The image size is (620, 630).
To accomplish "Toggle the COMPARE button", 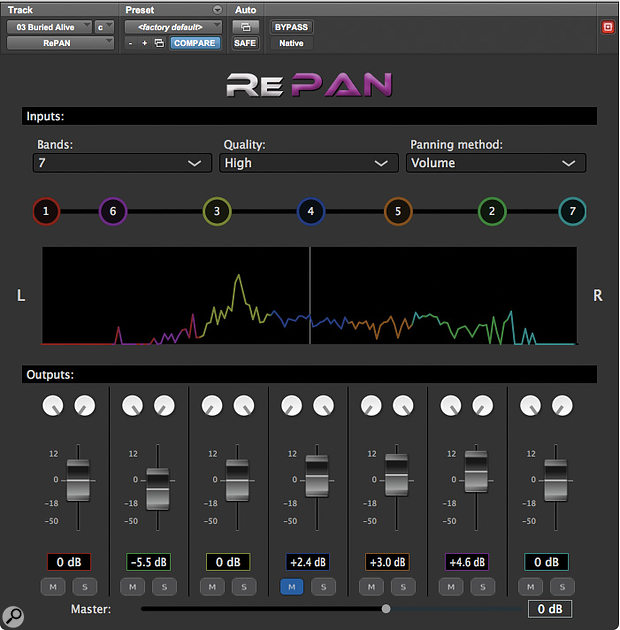I will 195,43.
